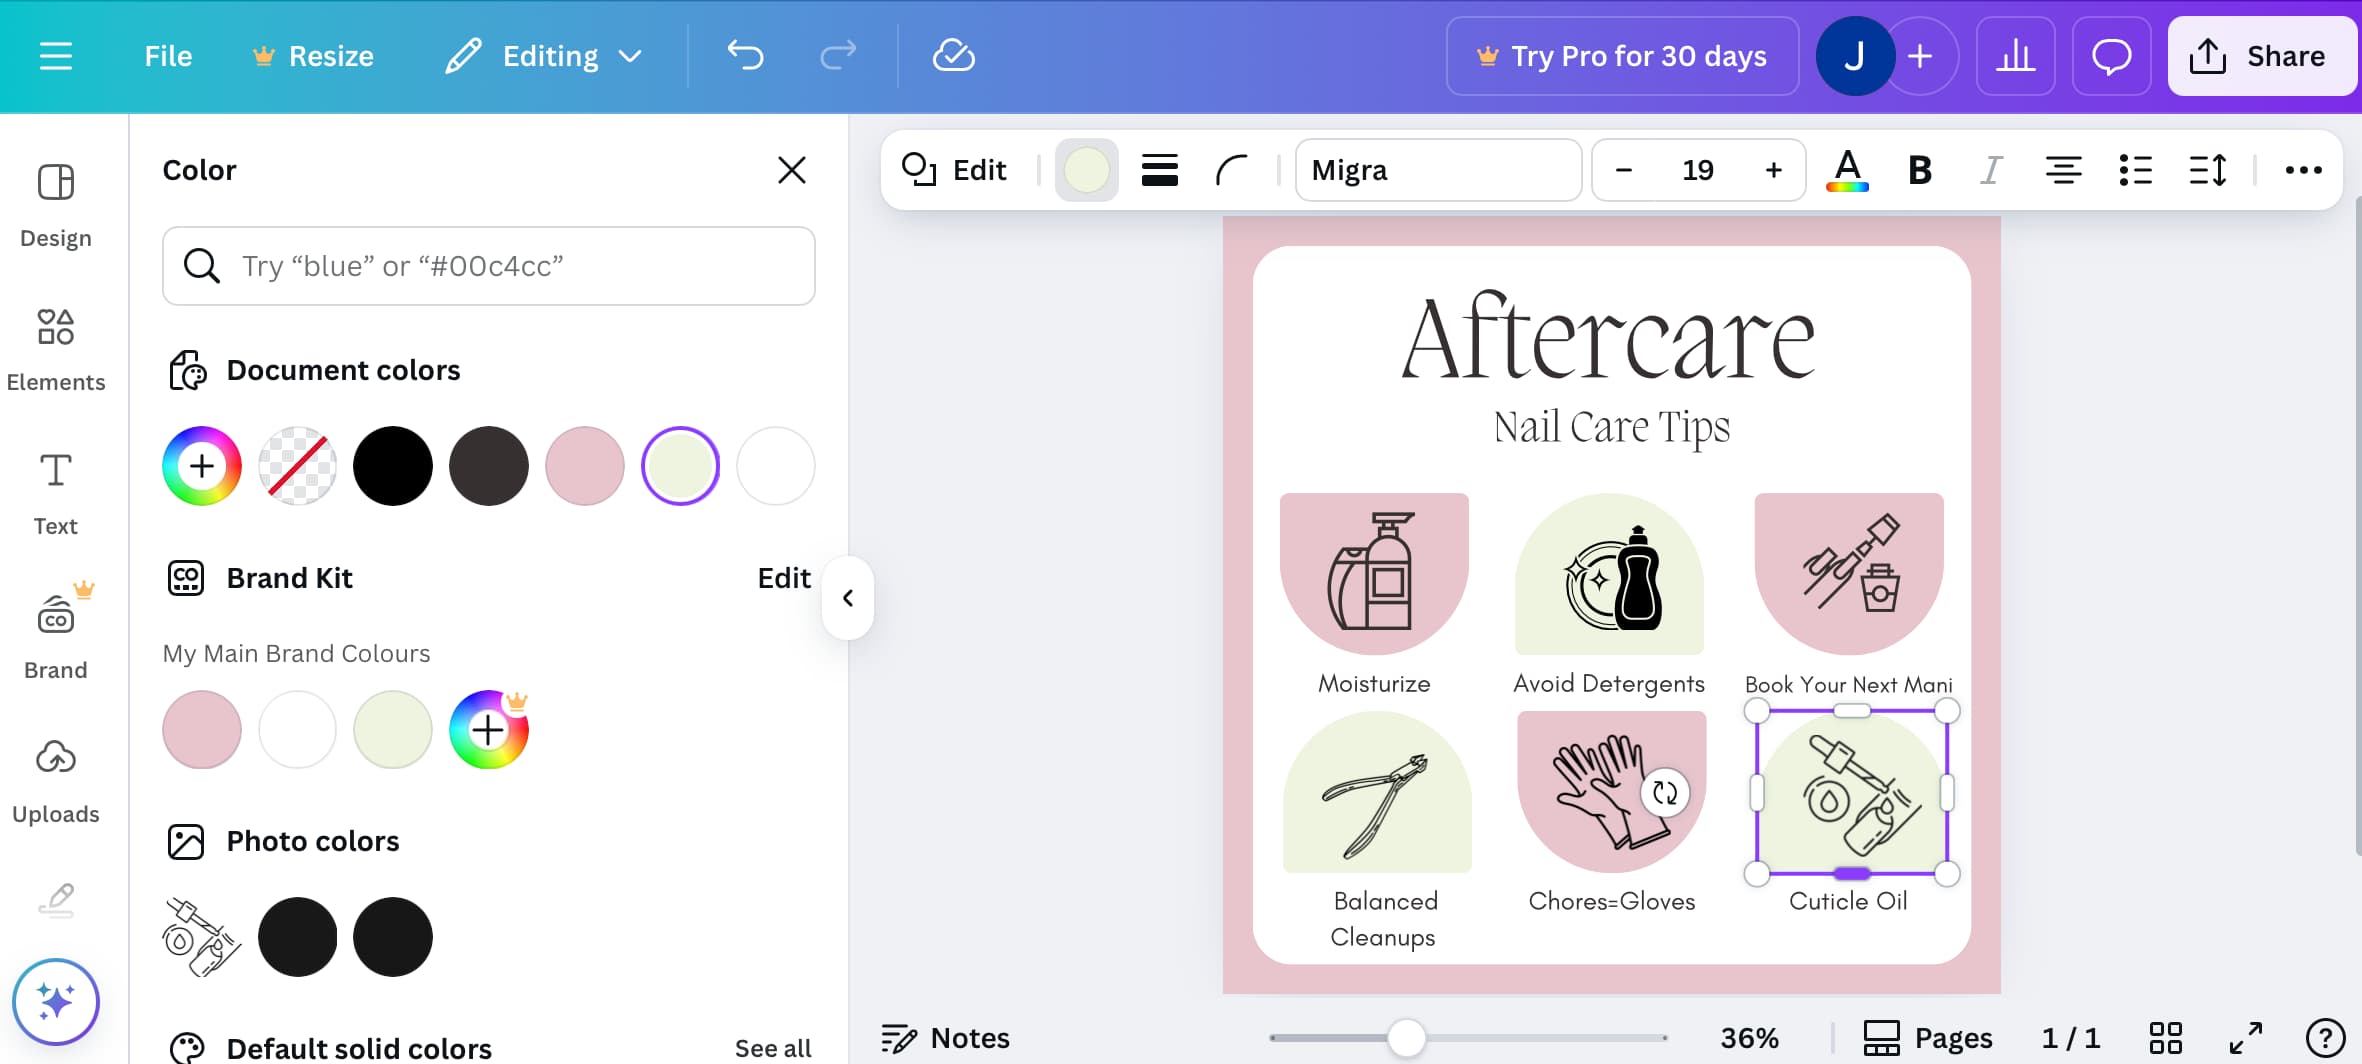The width and height of the screenshot is (2362, 1064).
Task: Toggle bulleted list formatting
Action: [x=2136, y=170]
